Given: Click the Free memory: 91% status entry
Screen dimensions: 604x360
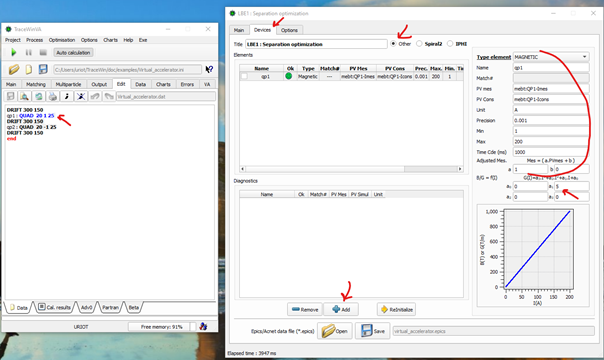Looking at the screenshot, I should pos(161,327).
